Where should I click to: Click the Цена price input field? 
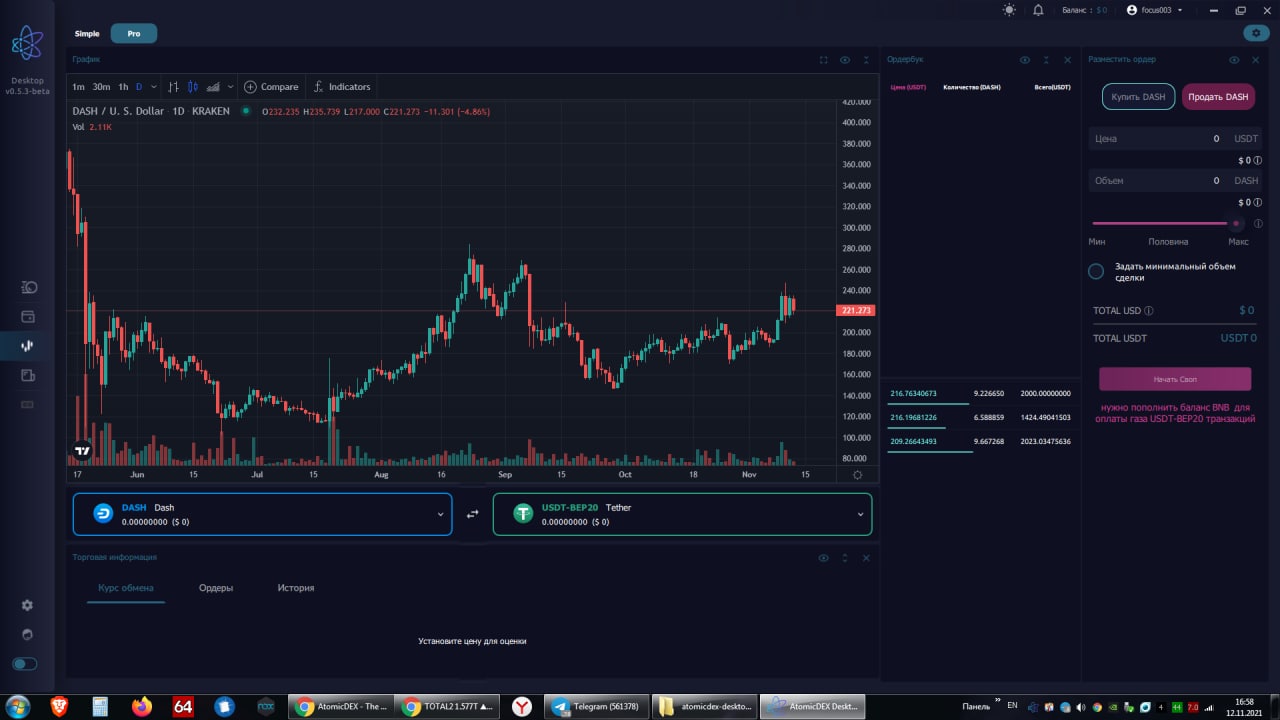coord(1175,139)
